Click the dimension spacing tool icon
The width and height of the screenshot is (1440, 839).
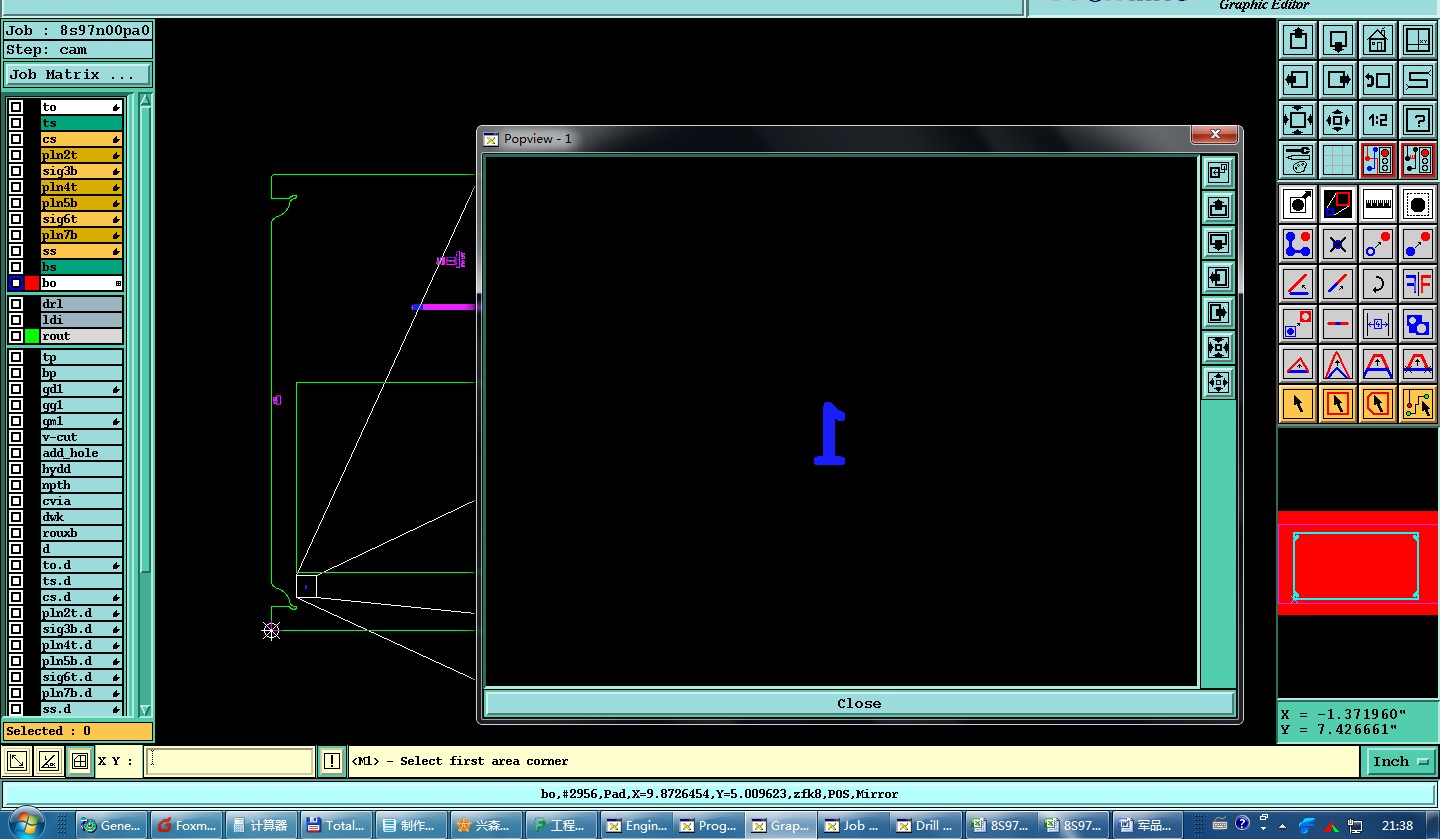(x=1378, y=324)
